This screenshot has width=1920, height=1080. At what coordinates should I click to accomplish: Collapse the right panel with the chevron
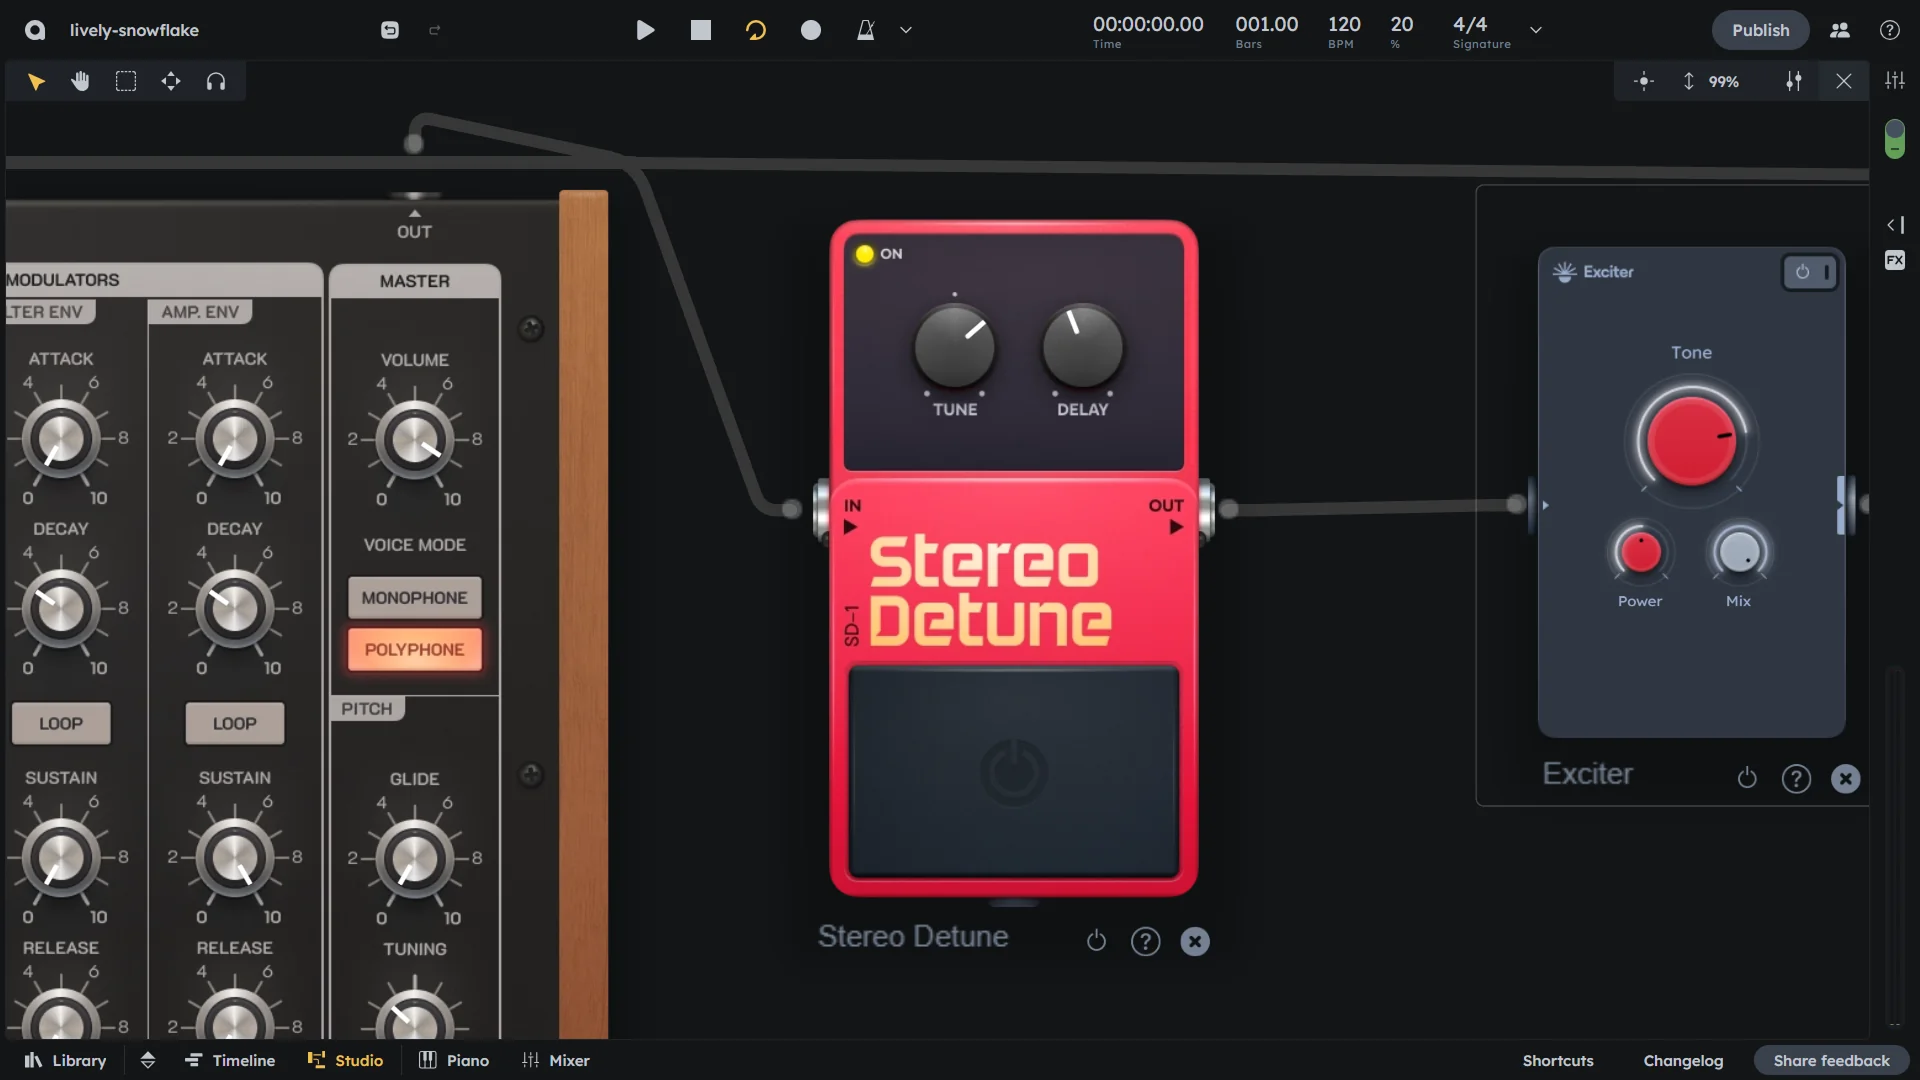[1895, 225]
